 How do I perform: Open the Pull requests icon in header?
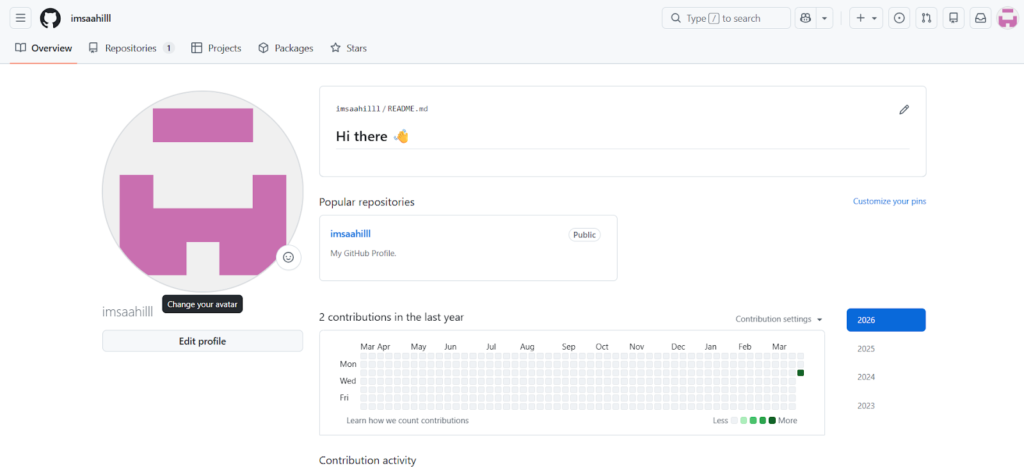click(x=926, y=18)
